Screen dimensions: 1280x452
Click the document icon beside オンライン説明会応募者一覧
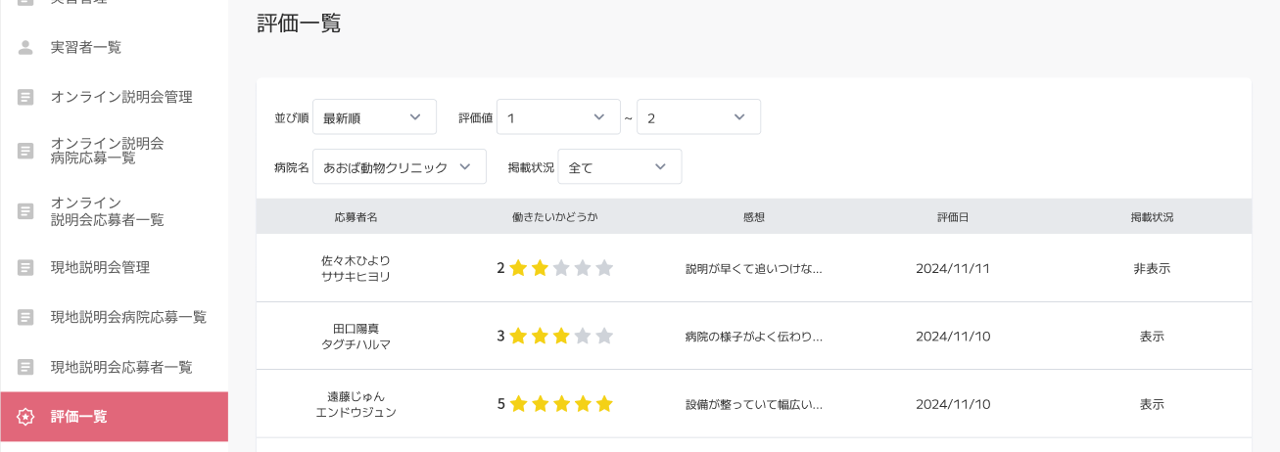tap(26, 211)
